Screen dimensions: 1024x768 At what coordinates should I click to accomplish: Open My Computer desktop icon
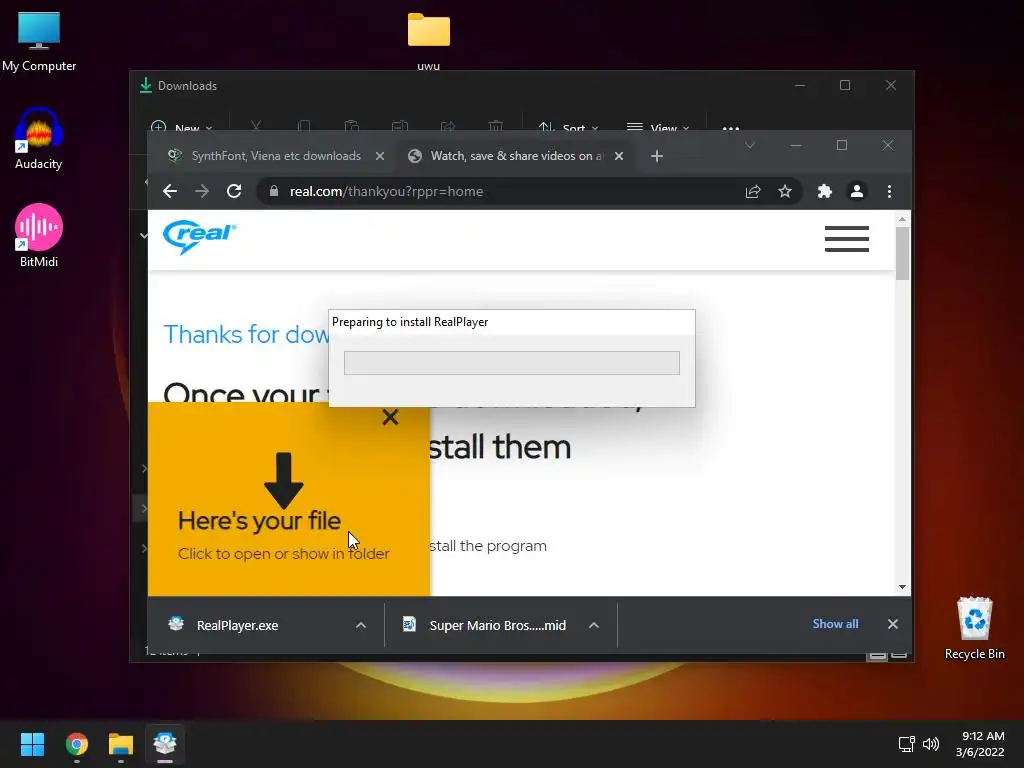click(39, 42)
